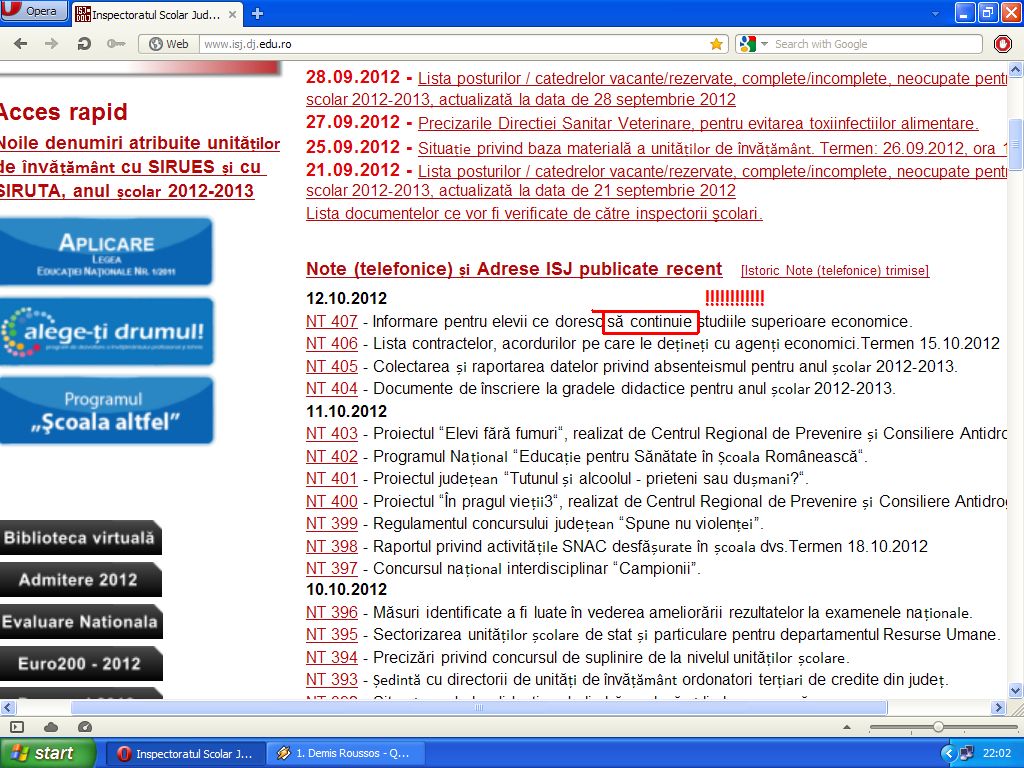
Task: Open Demis Roussos taskbar window
Action: tap(343, 753)
